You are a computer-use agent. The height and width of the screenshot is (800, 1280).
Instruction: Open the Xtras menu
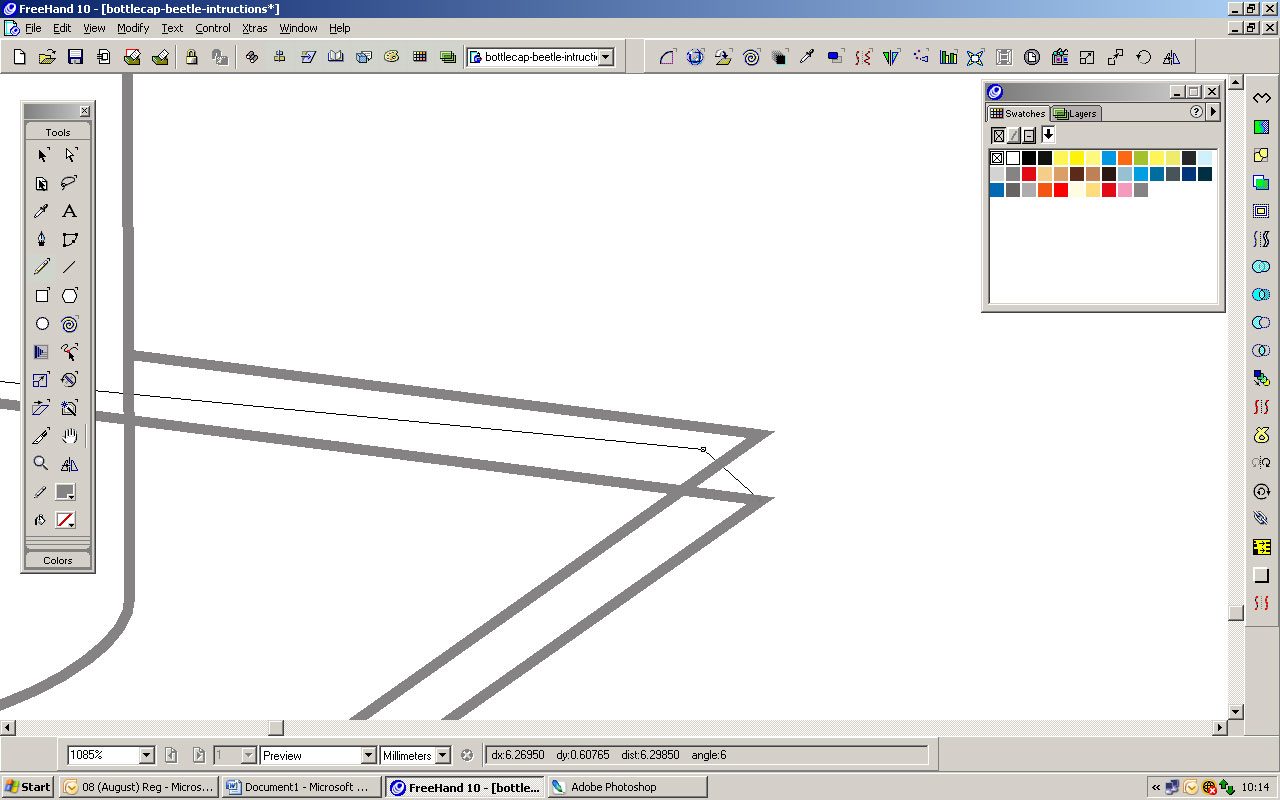pyautogui.click(x=254, y=28)
